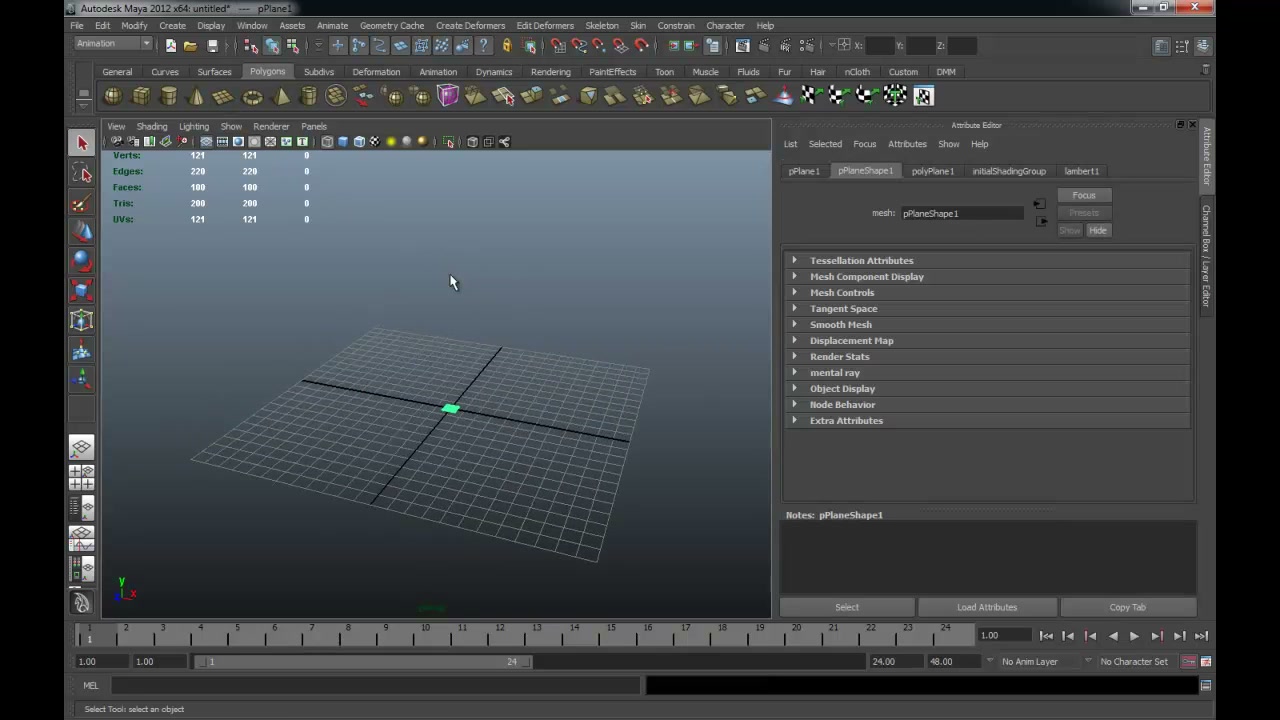Toggle smooth shade all cube icon
The width and height of the screenshot is (1280, 720).
pos(343,142)
